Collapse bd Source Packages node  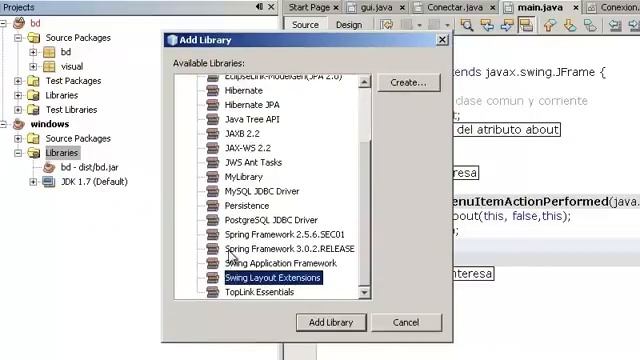(18, 38)
